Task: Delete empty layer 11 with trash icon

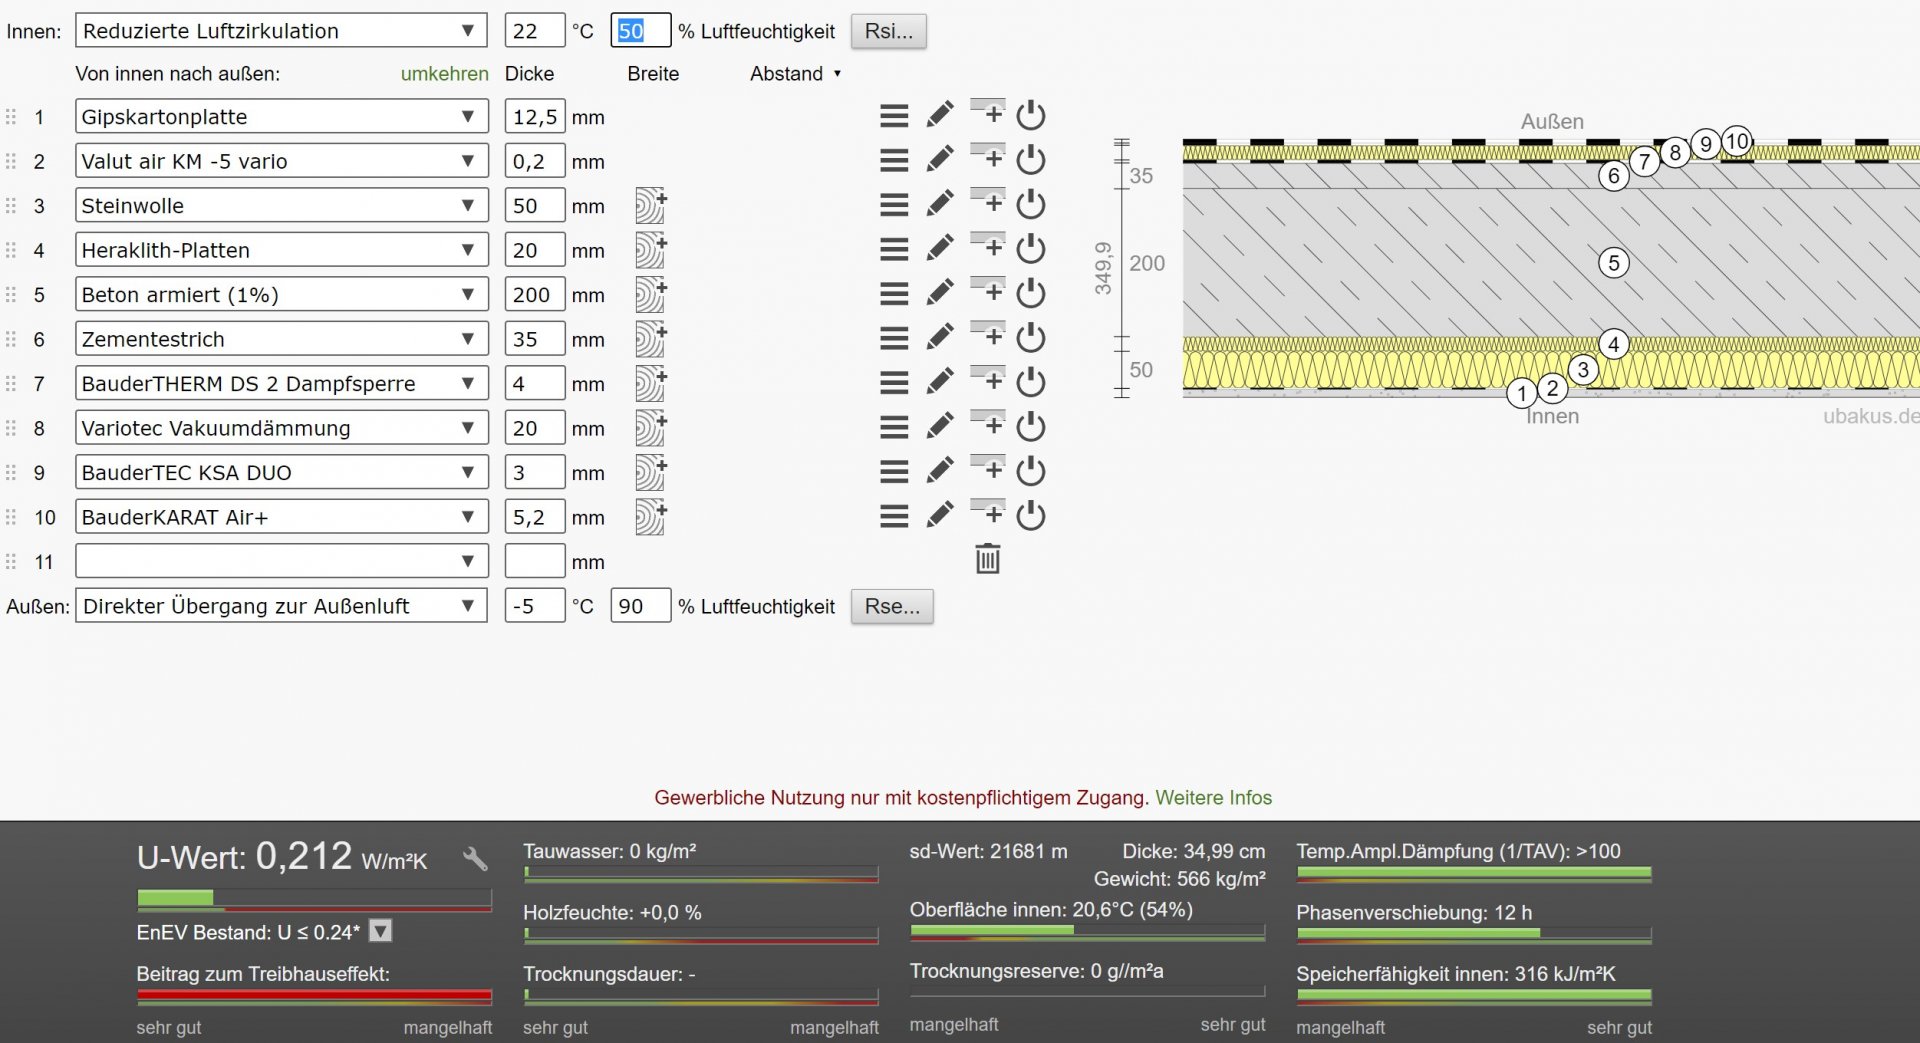Action: point(987,559)
